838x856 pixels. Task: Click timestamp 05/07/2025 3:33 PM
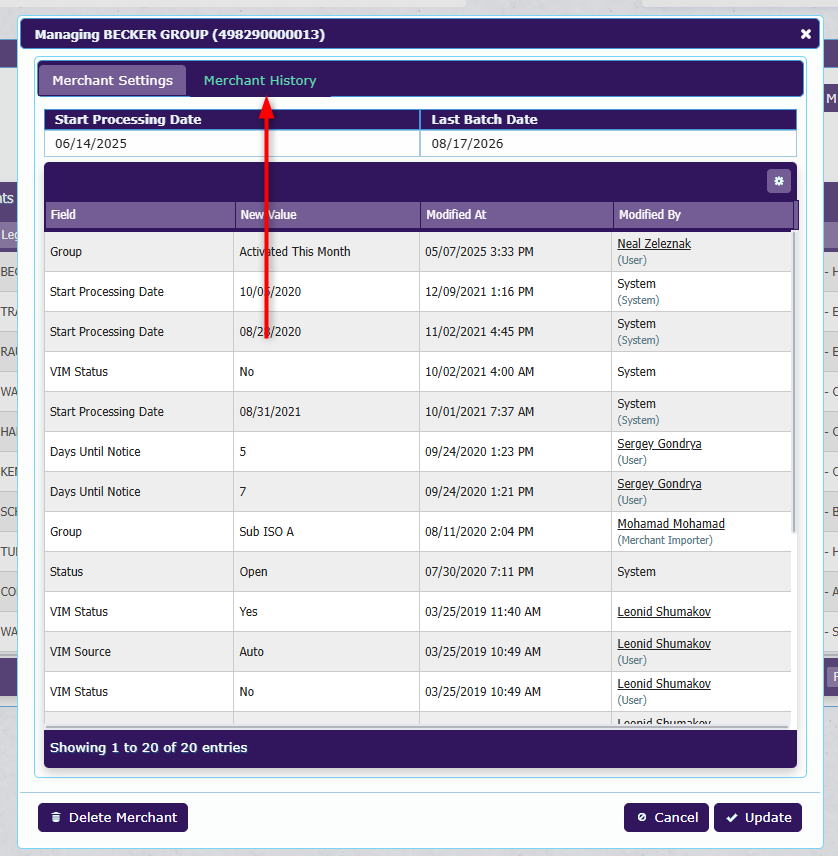(x=479, y=252)
